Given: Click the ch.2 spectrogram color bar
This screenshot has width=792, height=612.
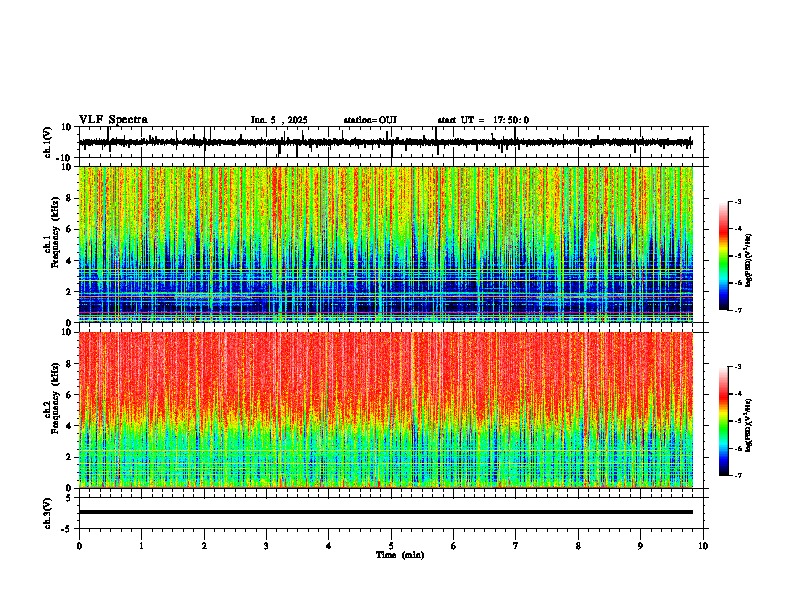Looking at the screenshot, I should coord(723,421).
